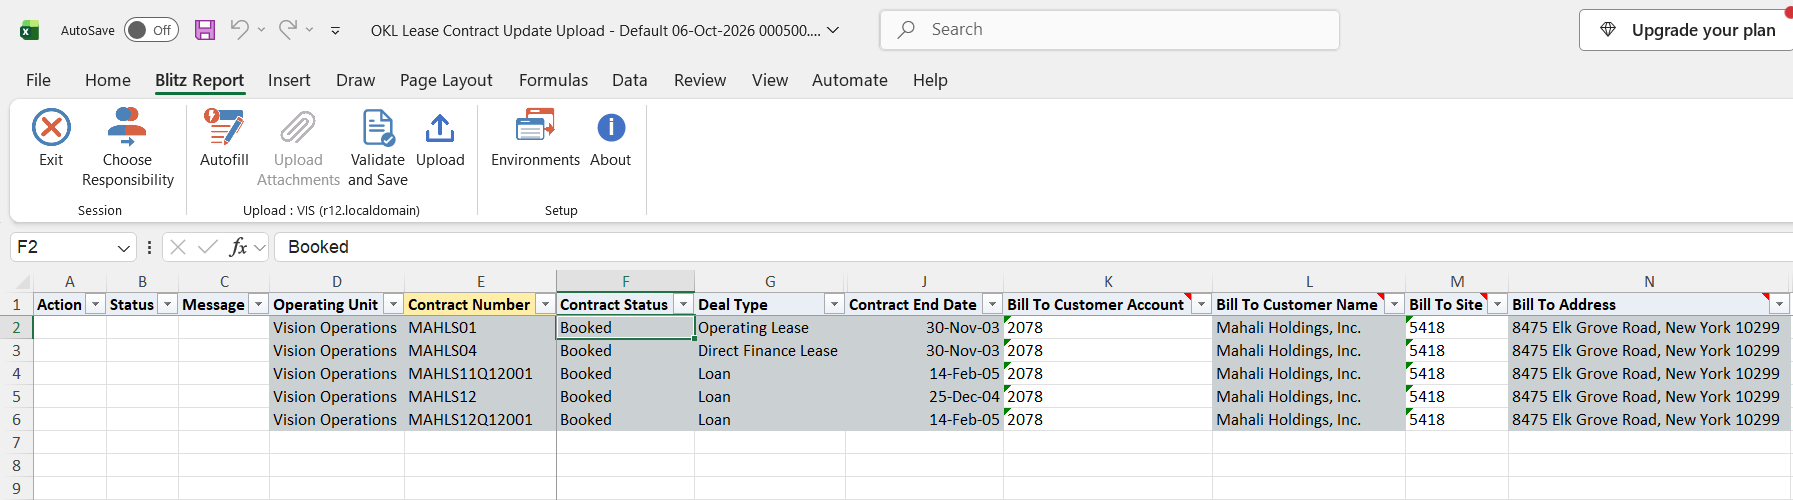The image size is (1793, 500).
Task: Open the Review tab
Action: (700, 80)
